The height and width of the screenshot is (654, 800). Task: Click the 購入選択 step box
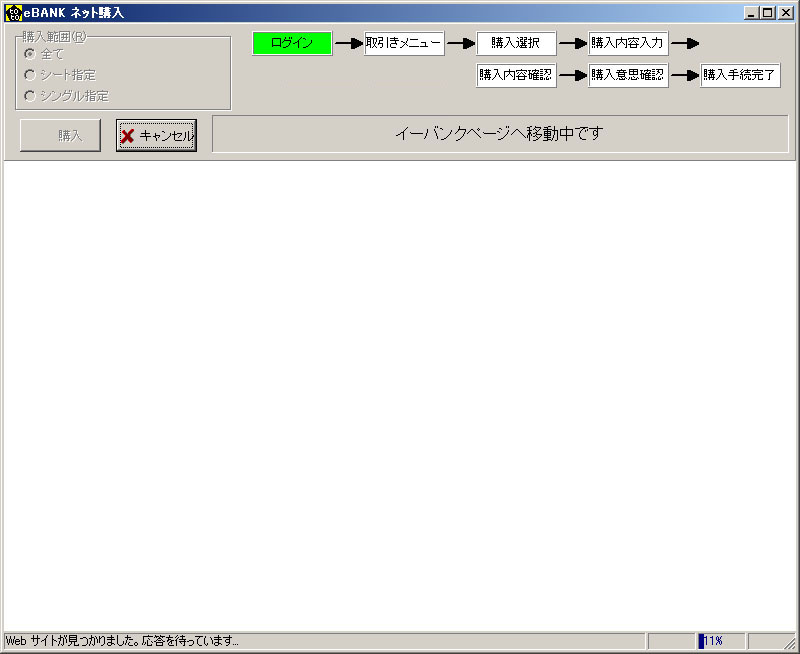pos(516,44)
